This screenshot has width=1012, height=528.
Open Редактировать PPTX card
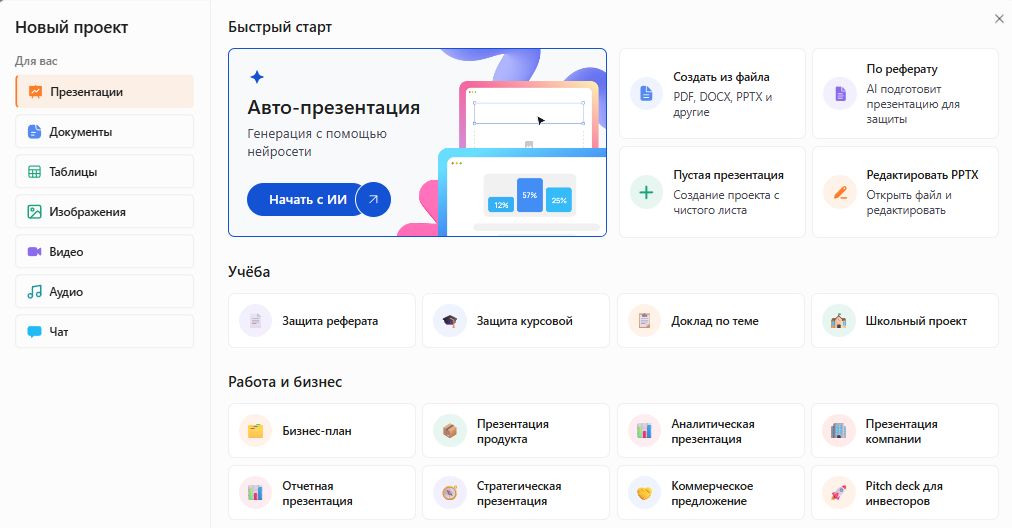click(906, 192)
